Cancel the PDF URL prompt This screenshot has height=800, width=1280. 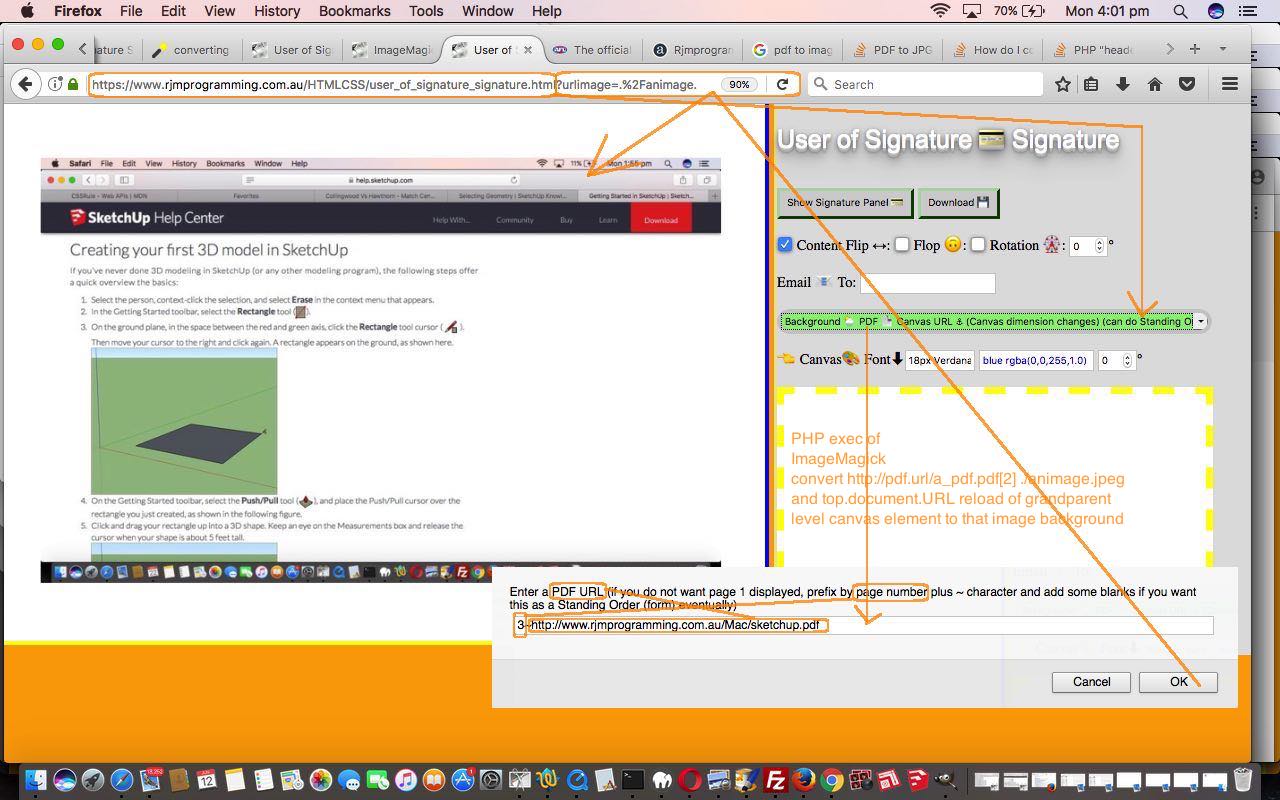1091,682
